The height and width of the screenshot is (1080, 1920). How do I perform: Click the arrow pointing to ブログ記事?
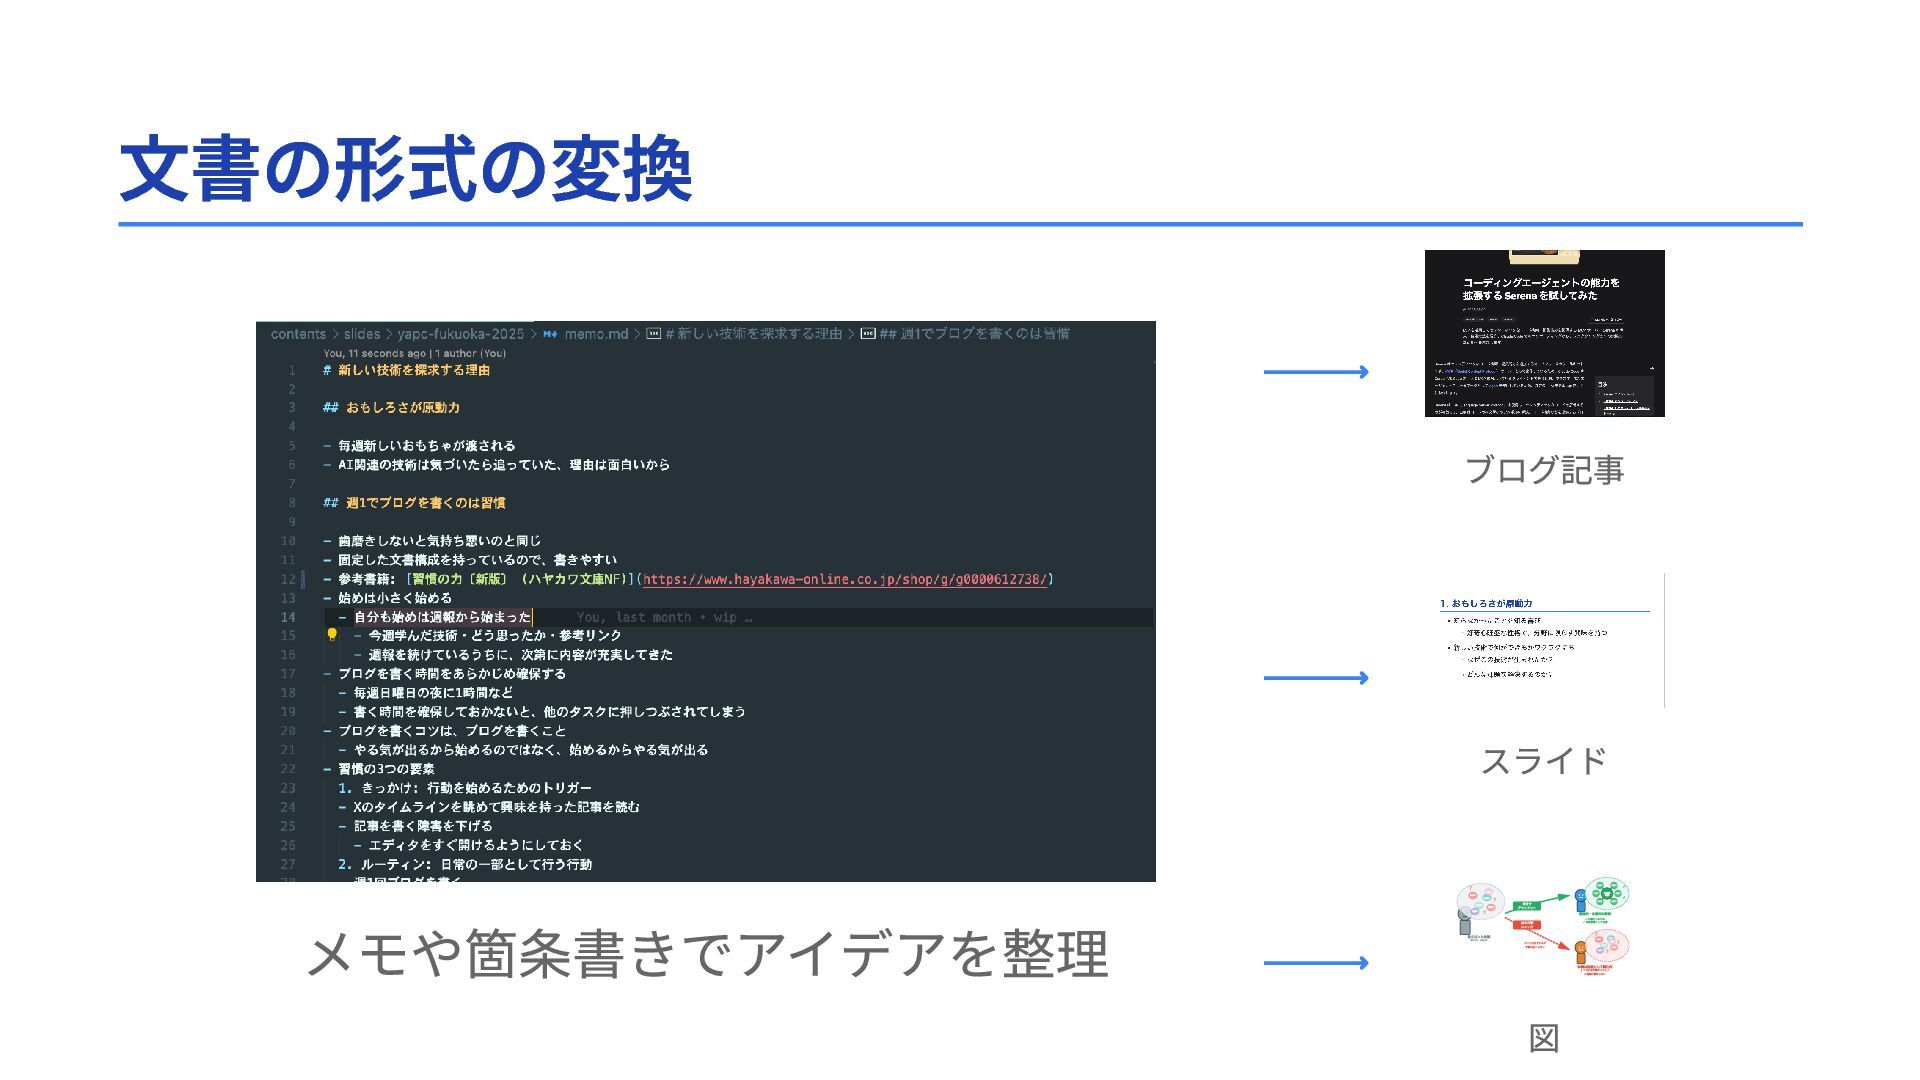pos(1316,372)
